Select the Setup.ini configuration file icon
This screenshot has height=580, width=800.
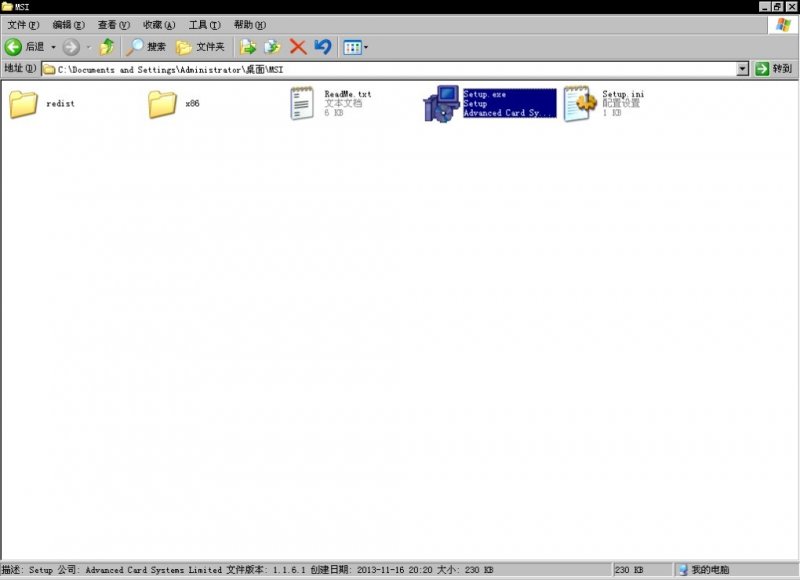[x=580, y=104]
